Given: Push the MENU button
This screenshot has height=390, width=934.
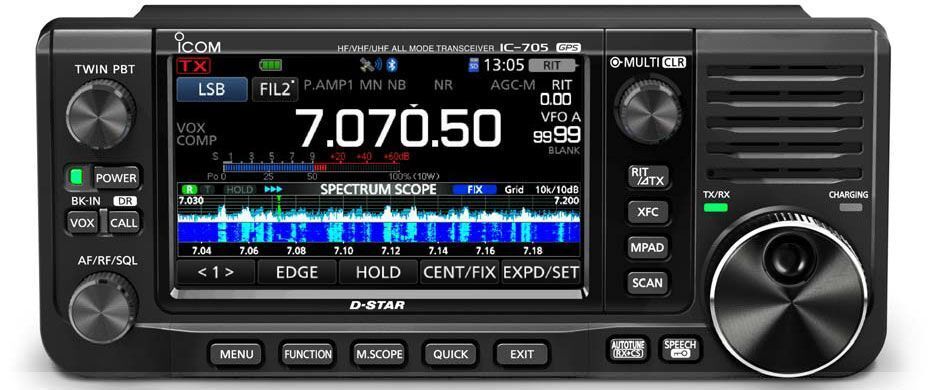Looking at the screenshot, I should (x=236, y=354).
